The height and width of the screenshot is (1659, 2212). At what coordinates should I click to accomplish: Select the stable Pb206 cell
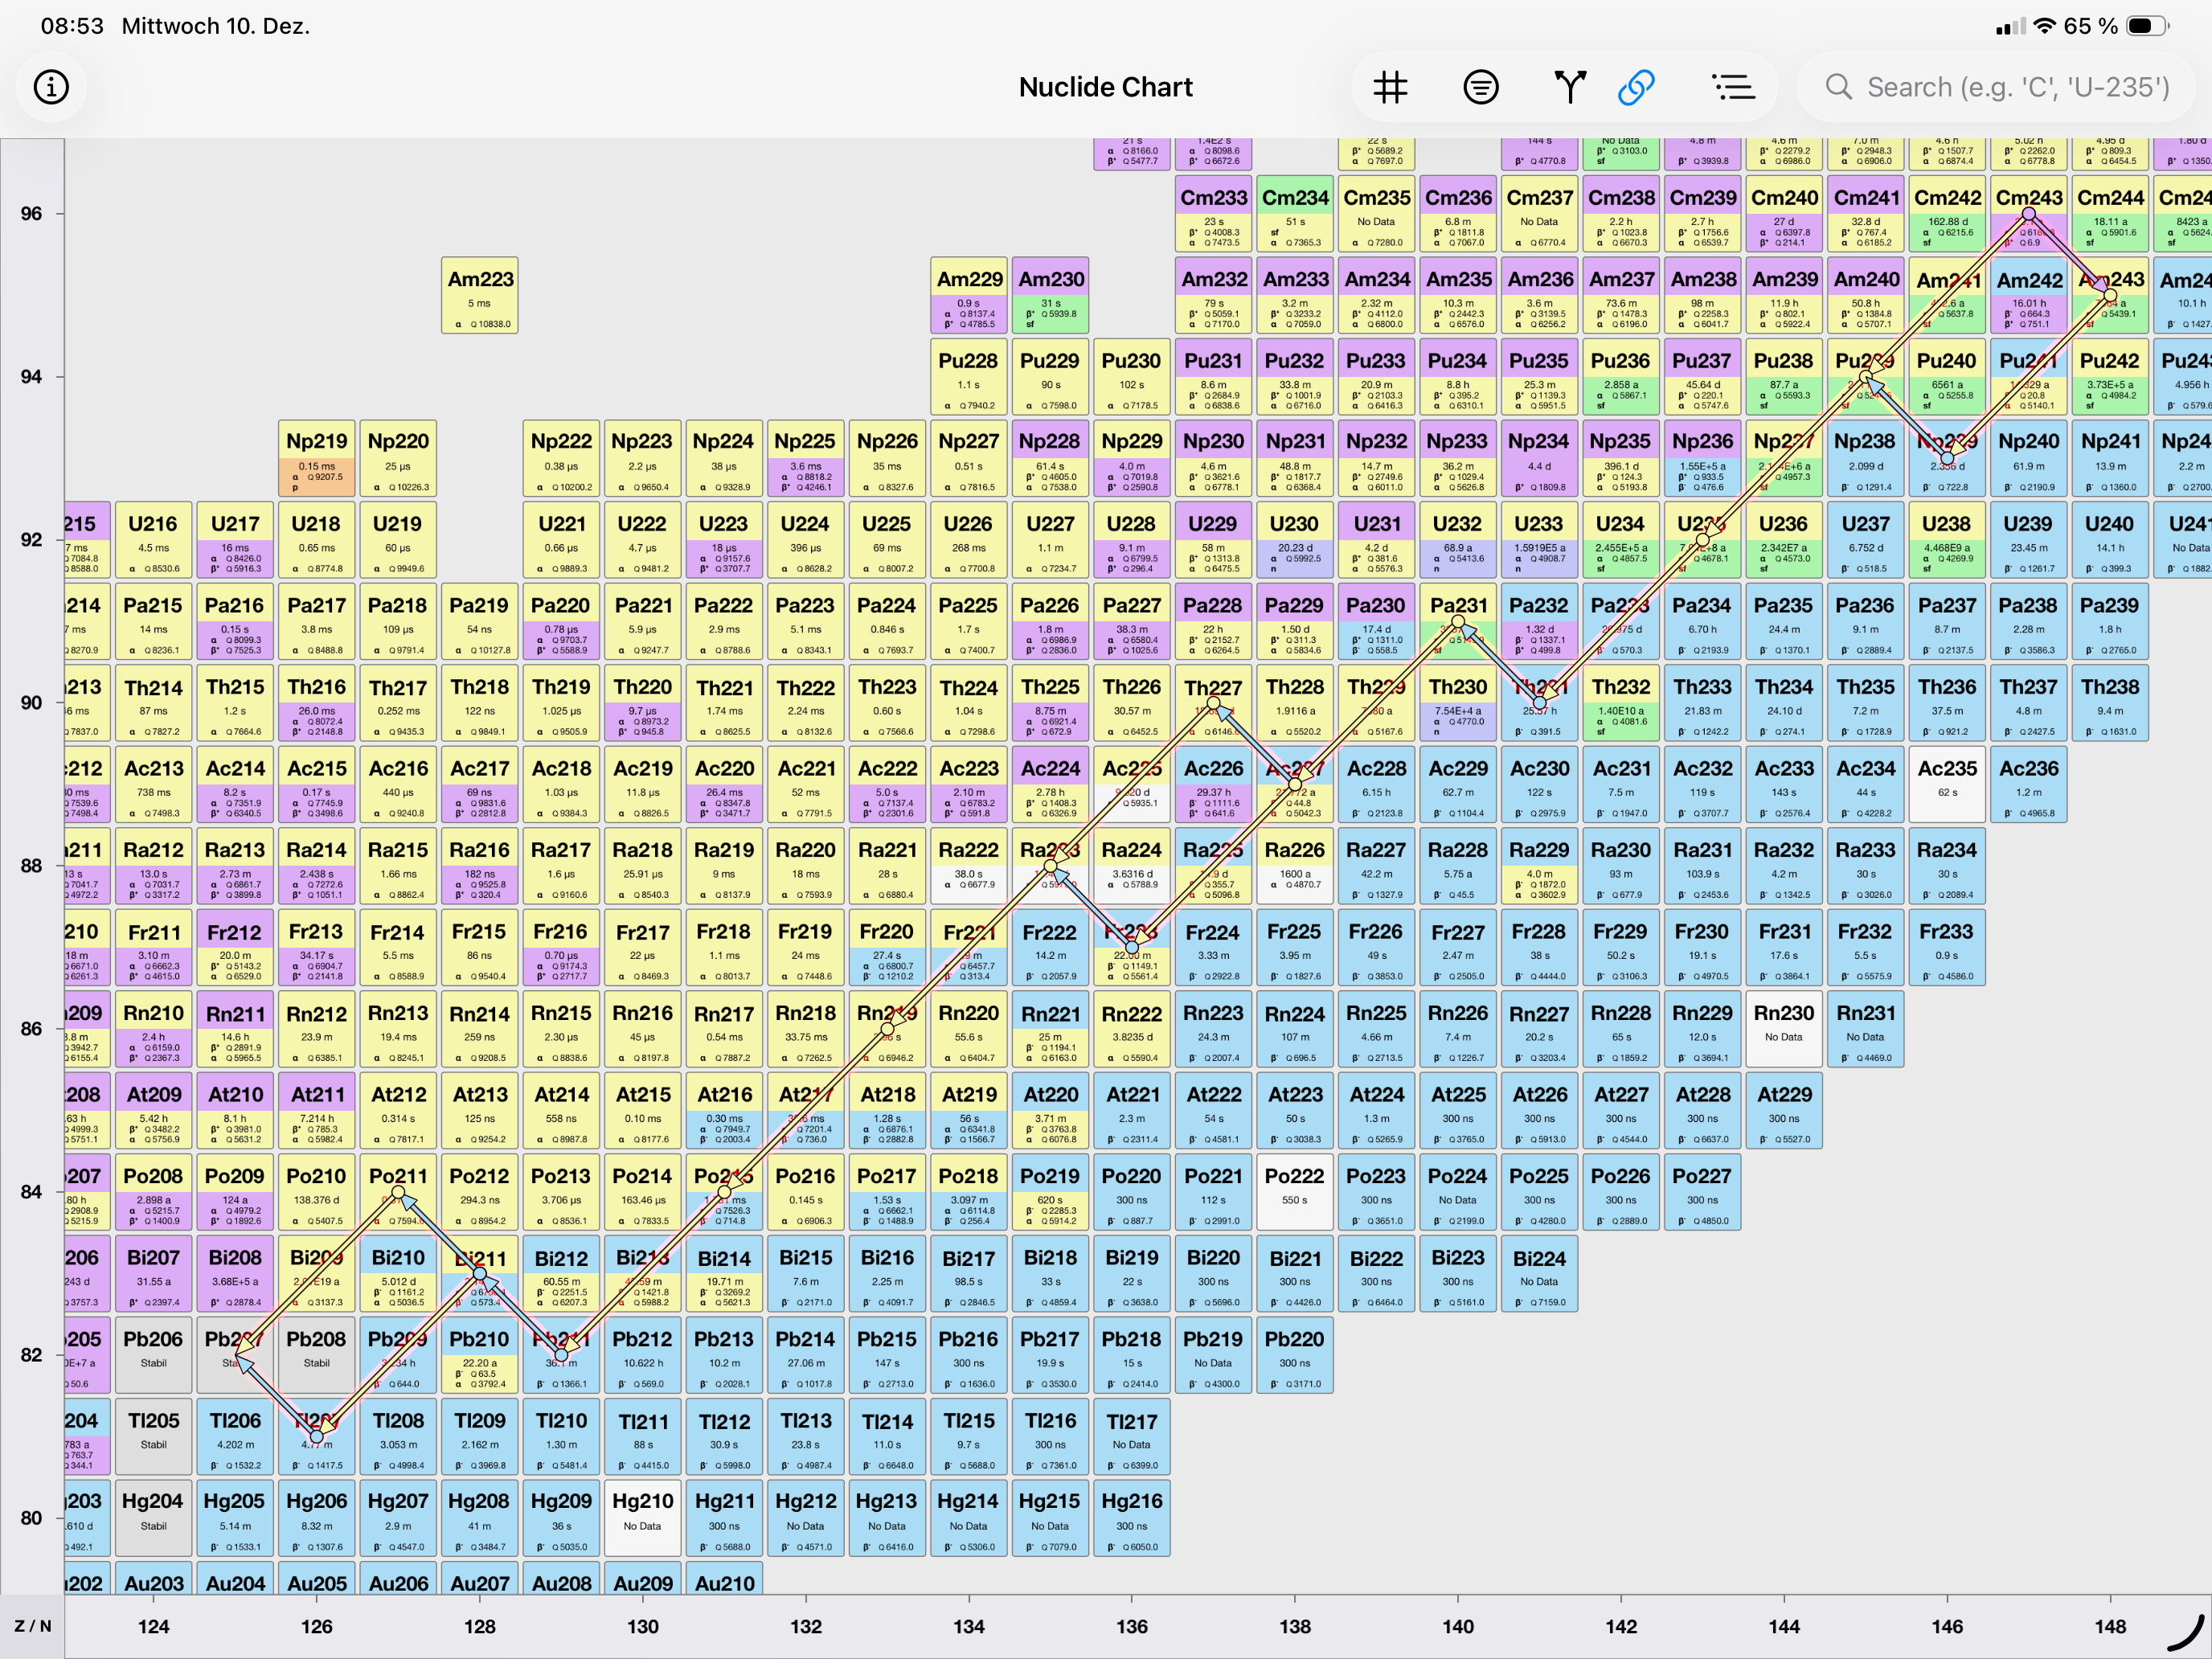[153, 1355]
